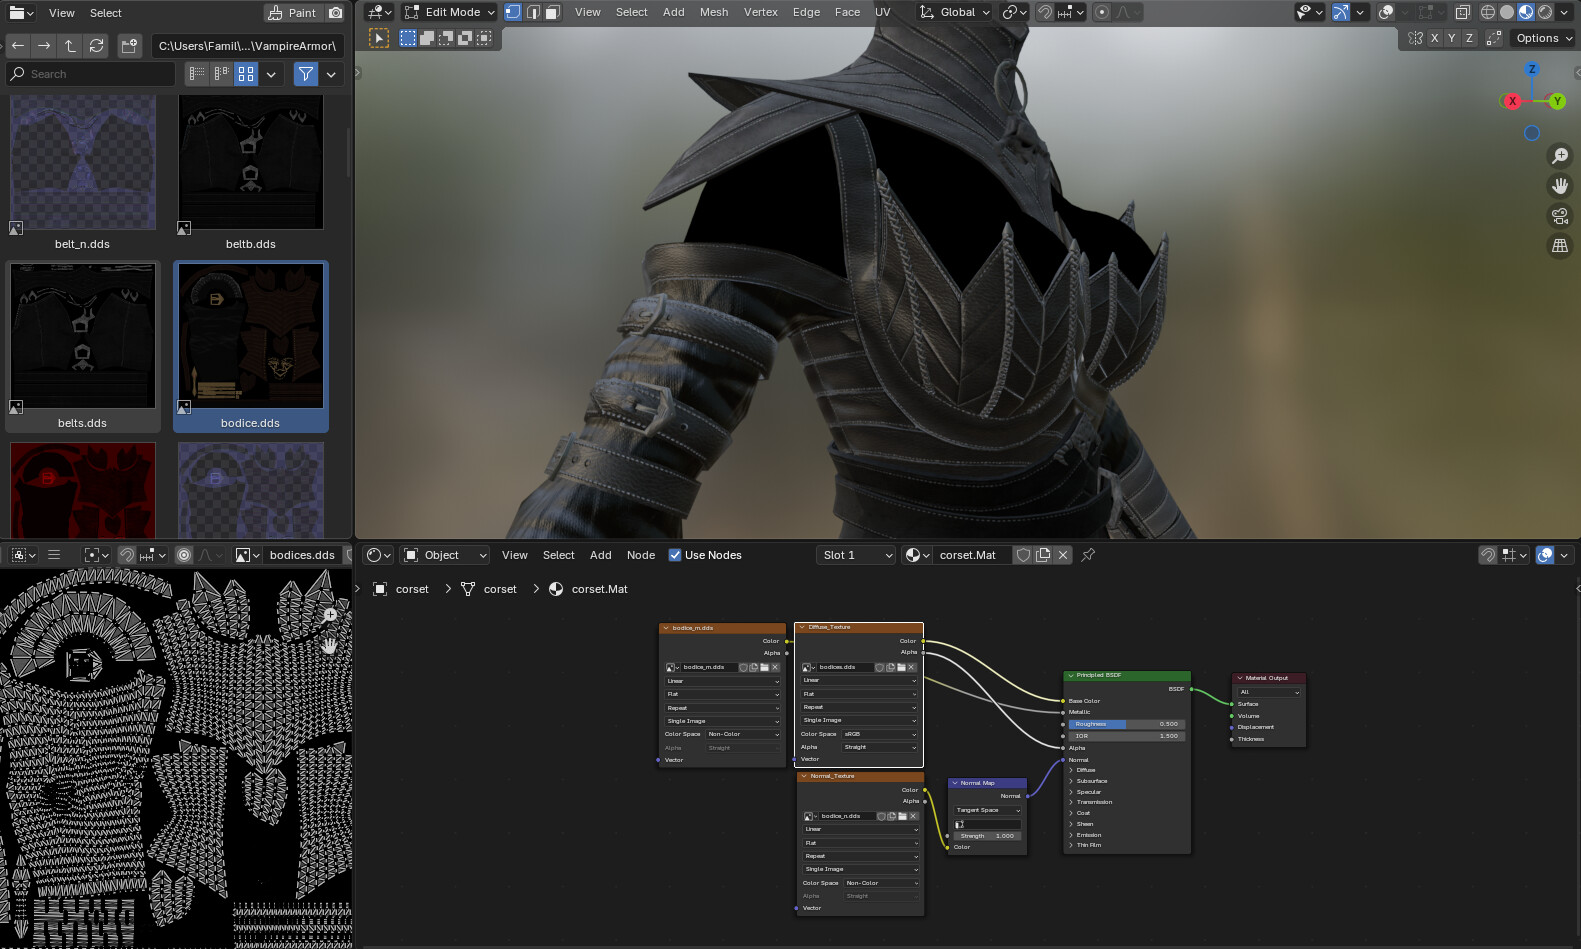Switch file browser to thumbnail display mode
Viewport: 1581px width, 949px height.
coord(246,73)
